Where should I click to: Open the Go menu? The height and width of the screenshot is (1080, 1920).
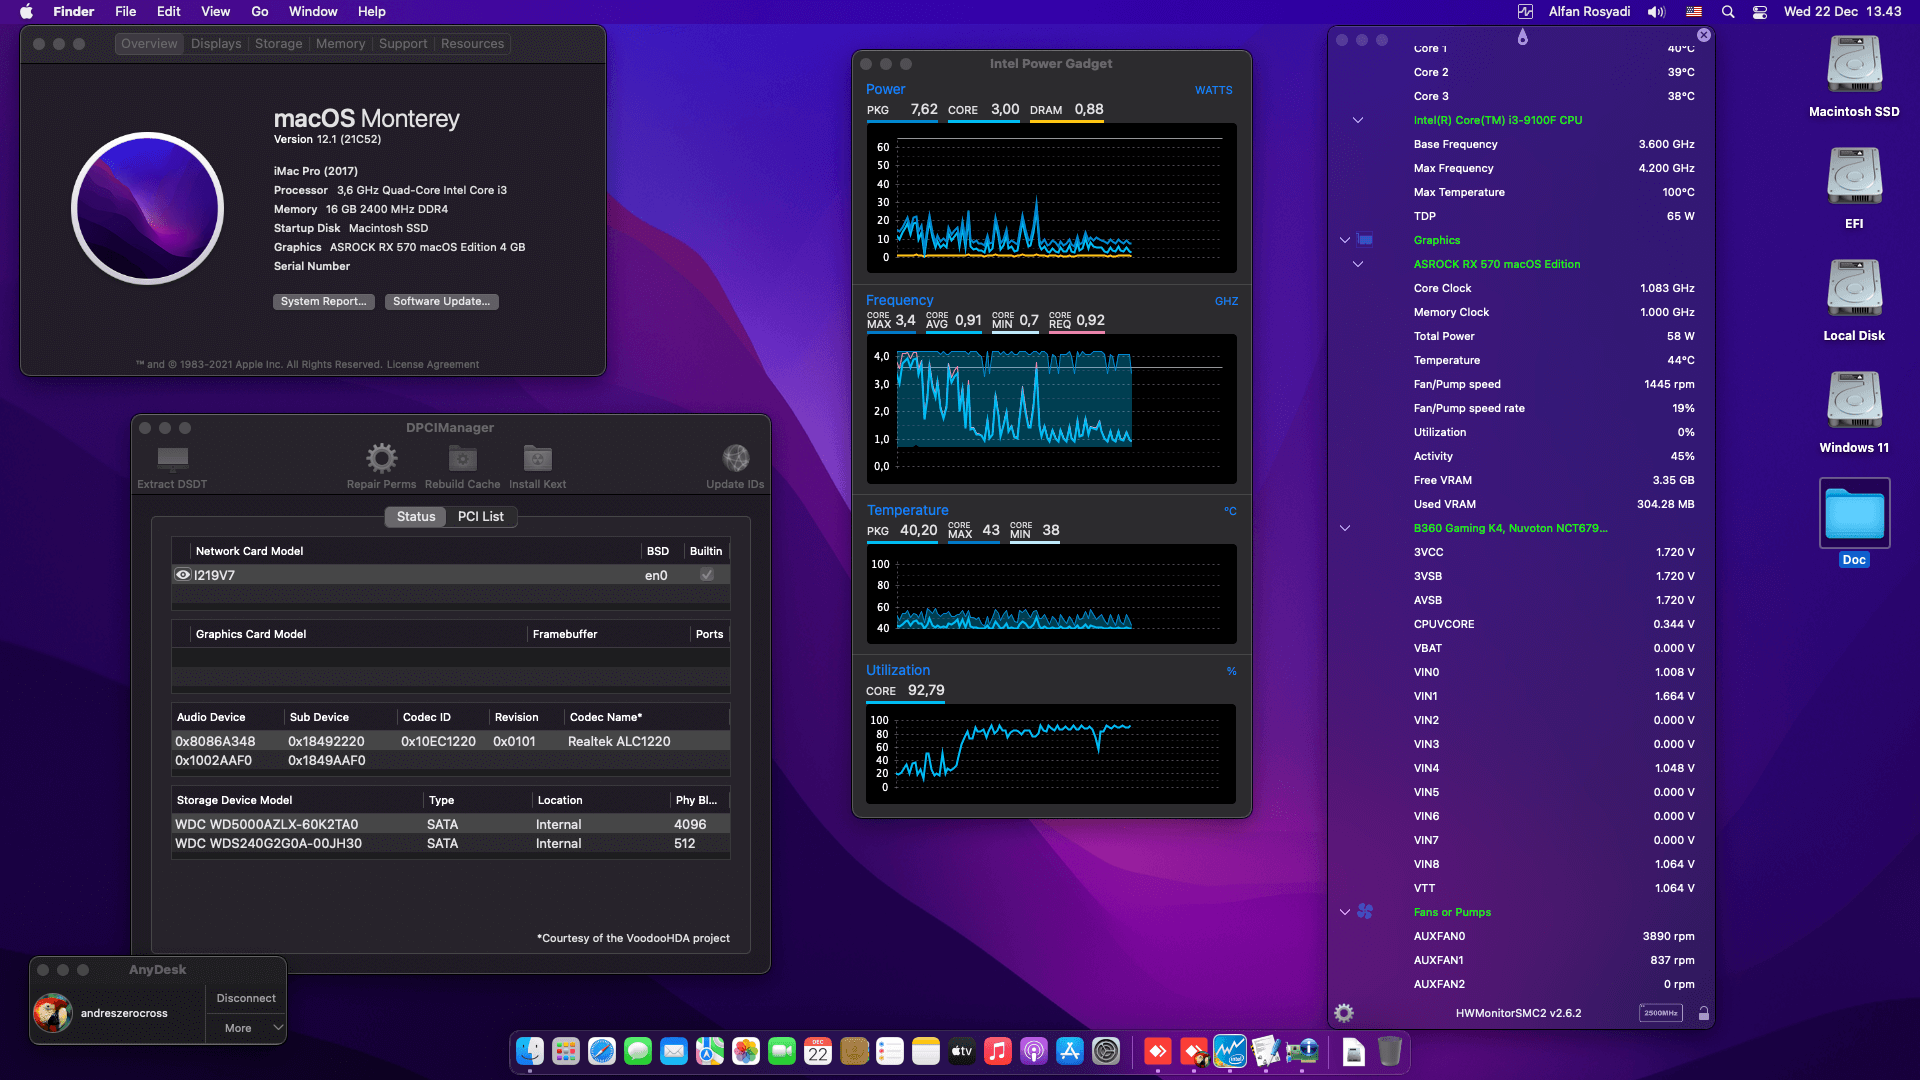pyautogui.click(x=260, y=12)
